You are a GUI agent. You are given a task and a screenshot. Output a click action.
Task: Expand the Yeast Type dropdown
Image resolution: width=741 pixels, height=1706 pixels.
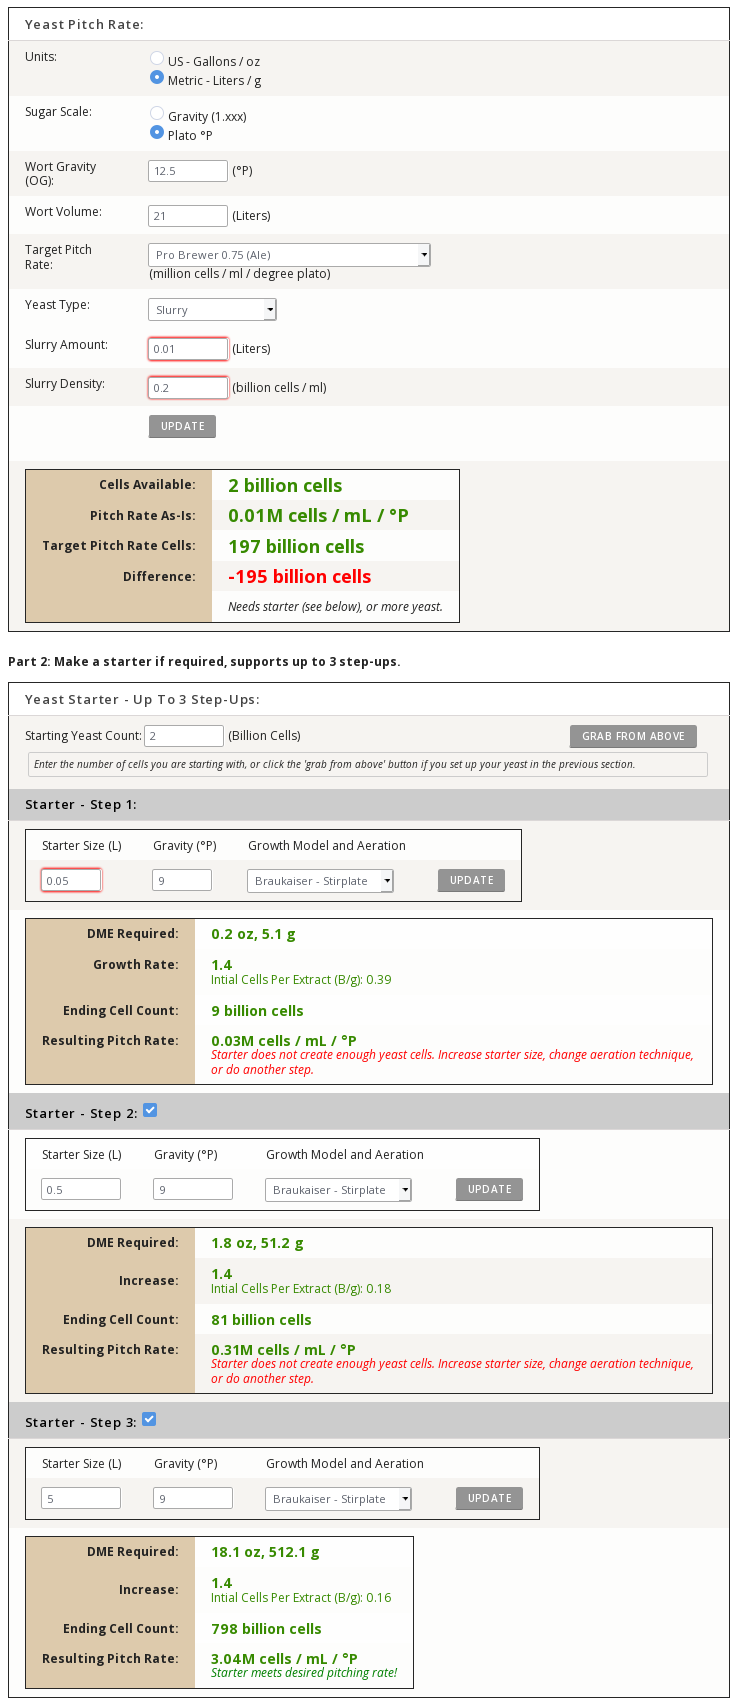(212, 310)
